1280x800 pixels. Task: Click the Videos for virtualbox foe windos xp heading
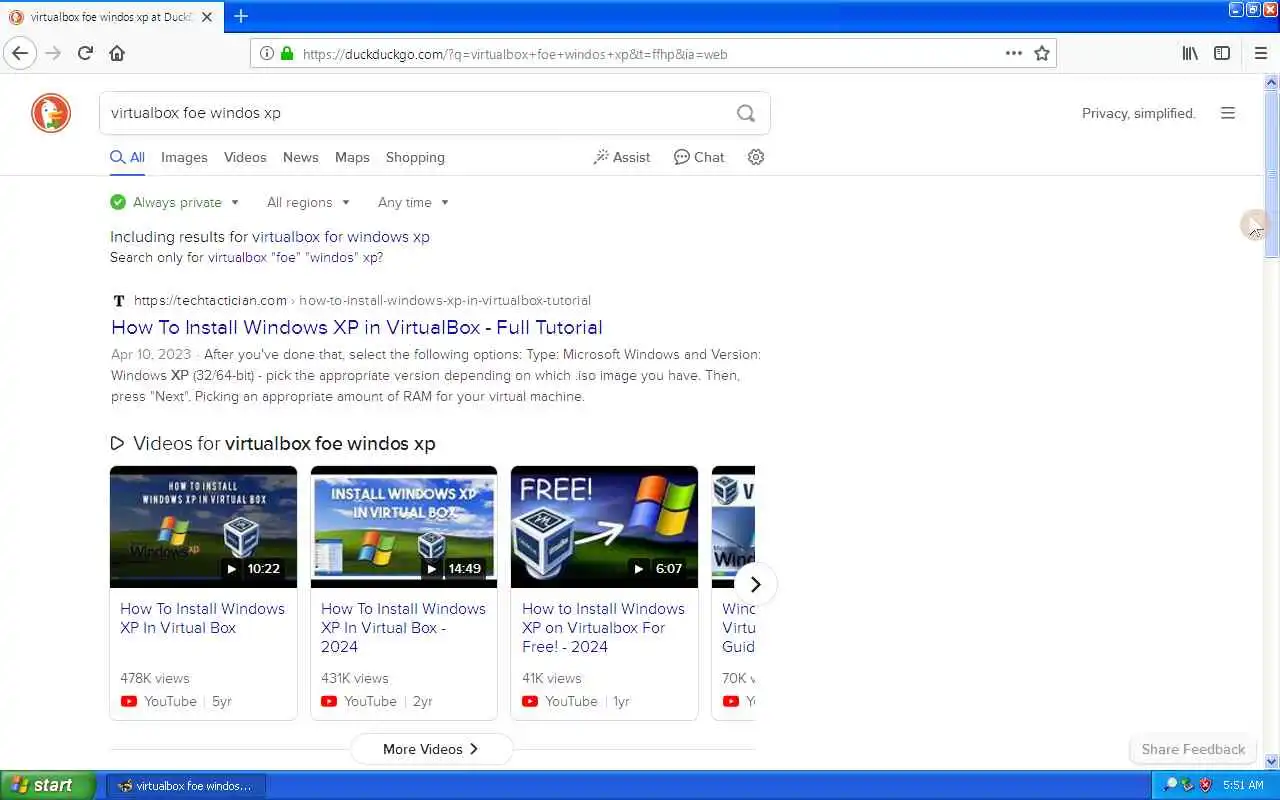click(x=273, y=443)
